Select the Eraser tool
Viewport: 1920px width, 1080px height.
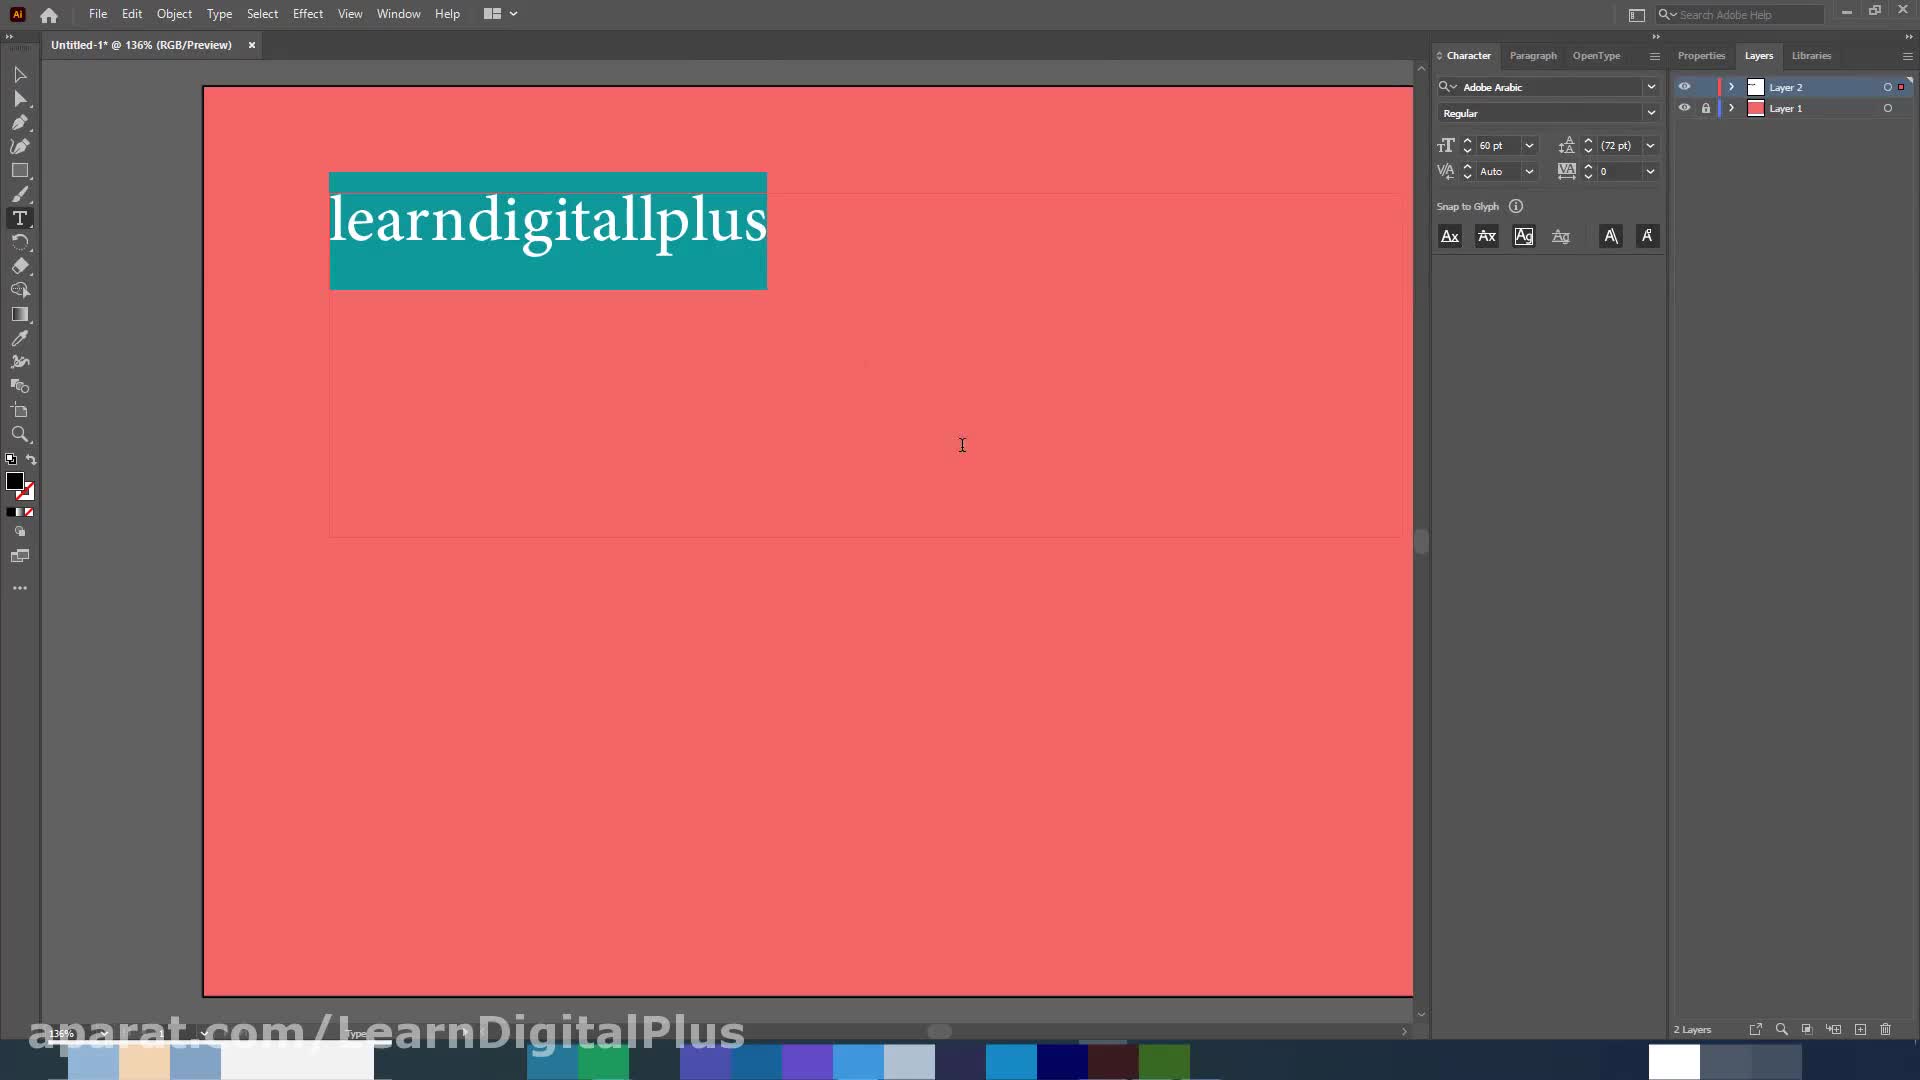pos(20,266)
